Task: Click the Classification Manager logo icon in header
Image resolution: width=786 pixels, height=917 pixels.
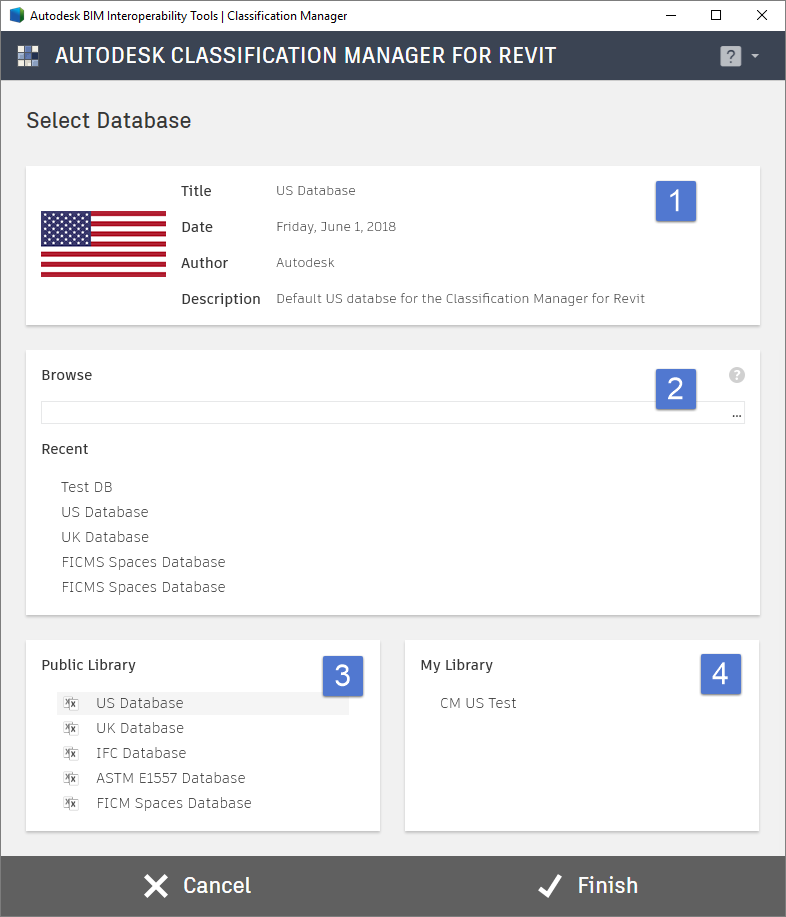Action: pyautogui.click(x=28, y=56)
